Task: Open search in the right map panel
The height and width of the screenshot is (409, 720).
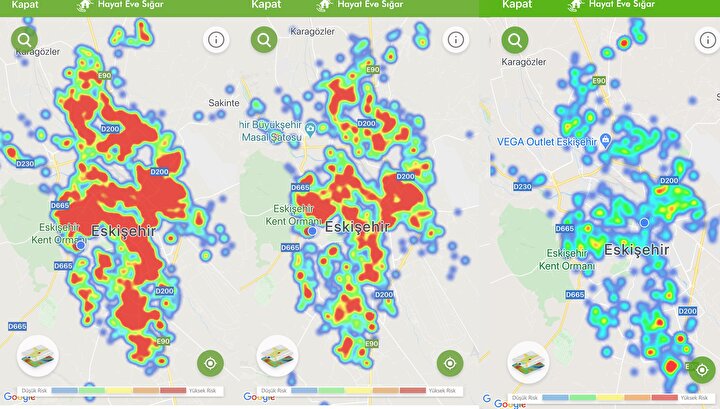Action: coord(514,40)
